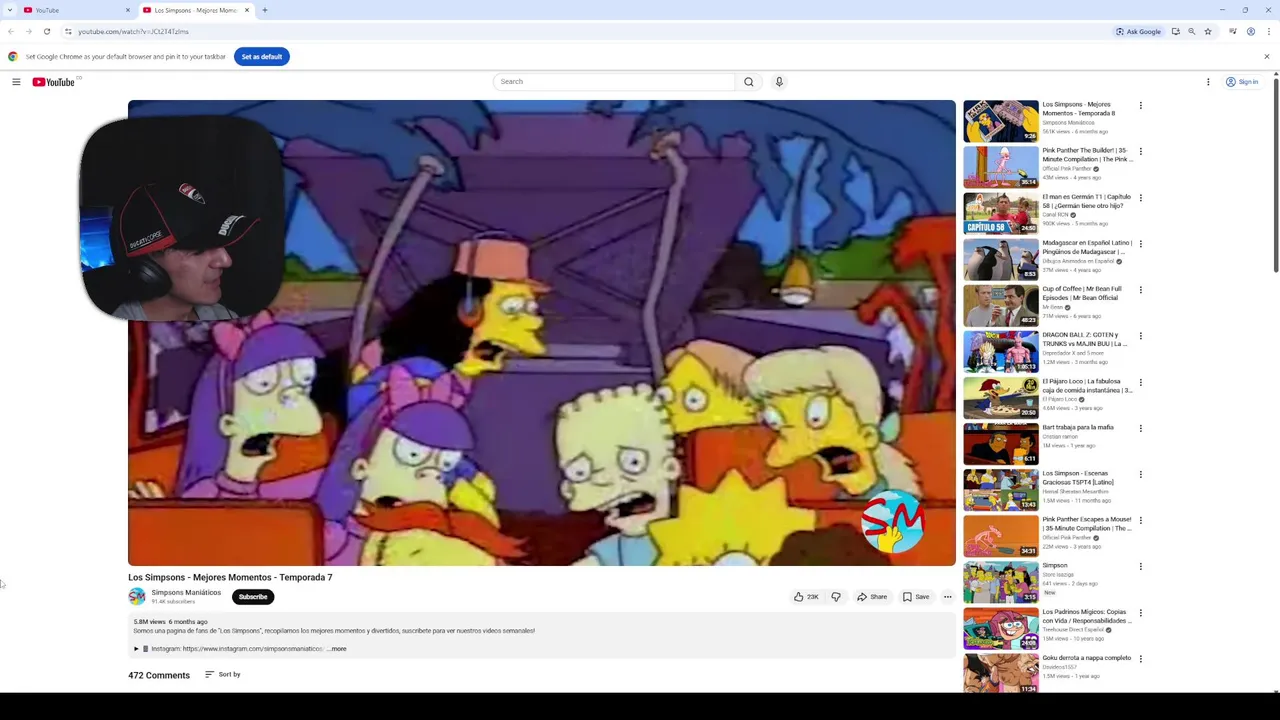Screen dimensions: 1280x720
Task: Close the Los Simpsons tab
Action: pyautogui.click(x=247, y=10)
